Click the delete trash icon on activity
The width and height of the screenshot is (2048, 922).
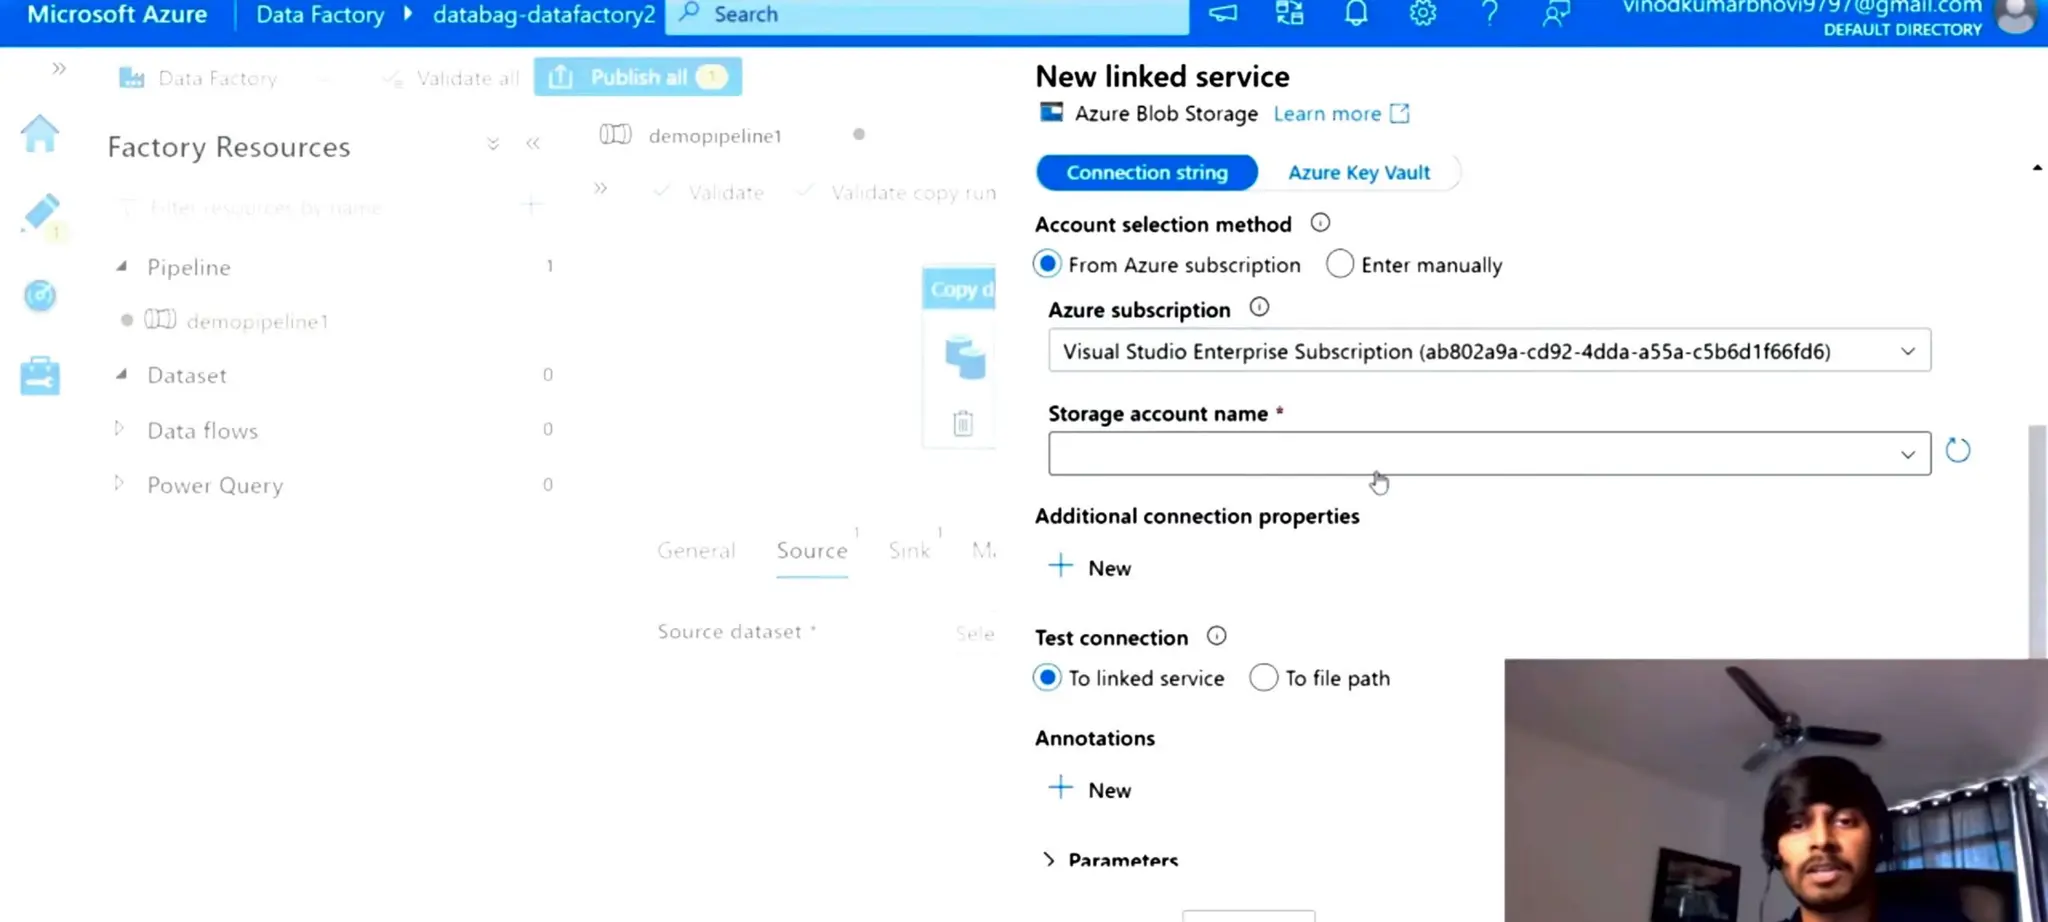(x=963, y=423)
